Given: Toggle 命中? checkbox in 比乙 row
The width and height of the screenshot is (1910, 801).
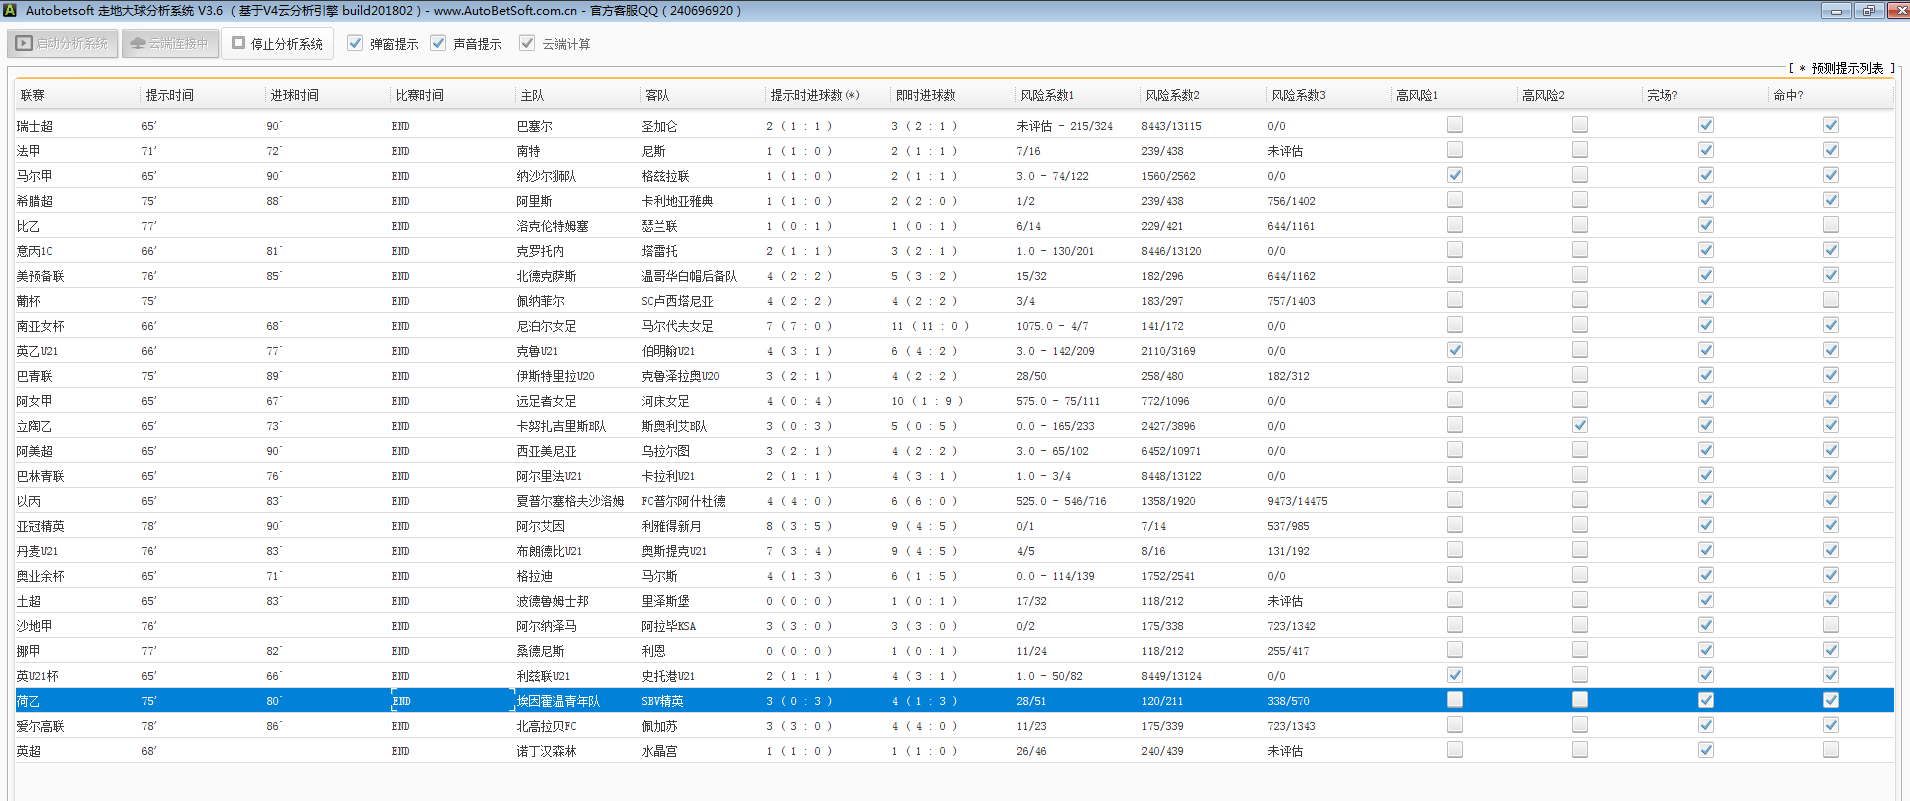Looking at the screenshot, I should pos(1831,225).
